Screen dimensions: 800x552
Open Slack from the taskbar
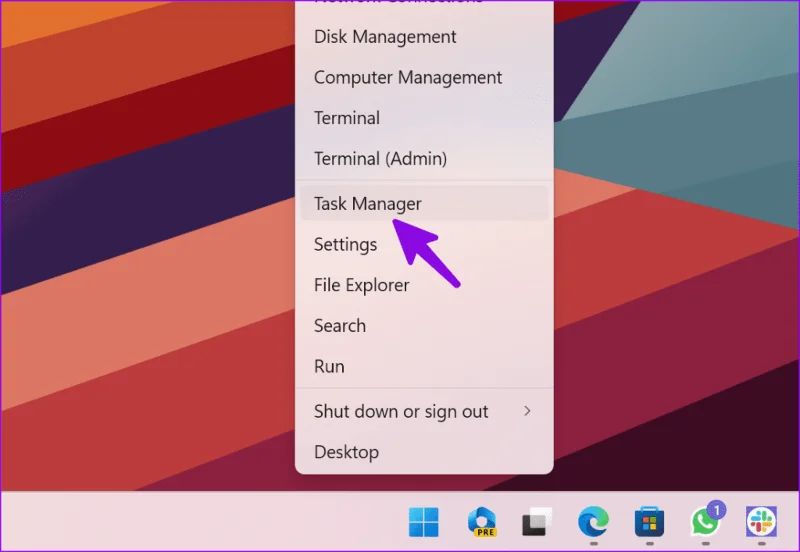click(x=761, y=522)
